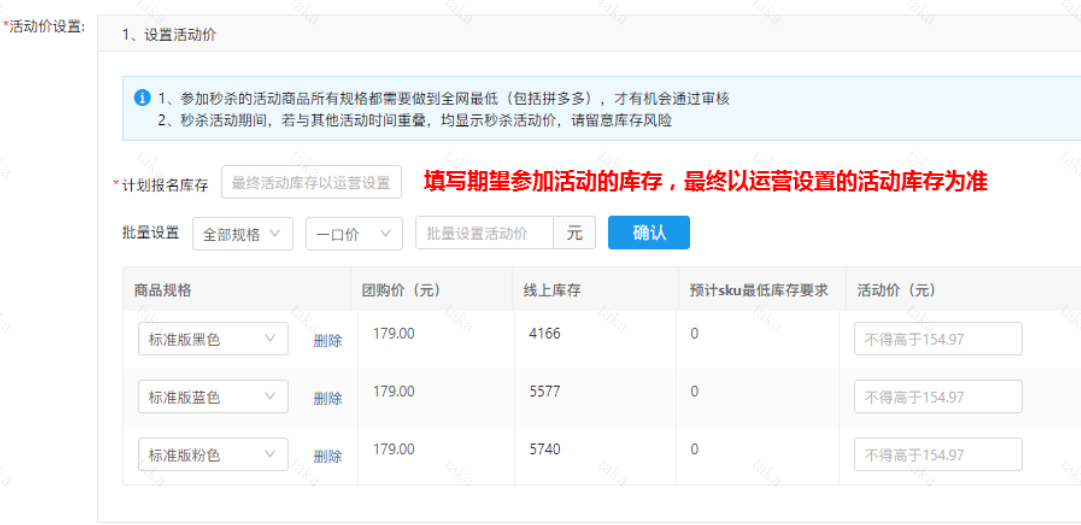
Task: Click activity price field for 标准版蓝色
Action: click(x=938, y=397)
